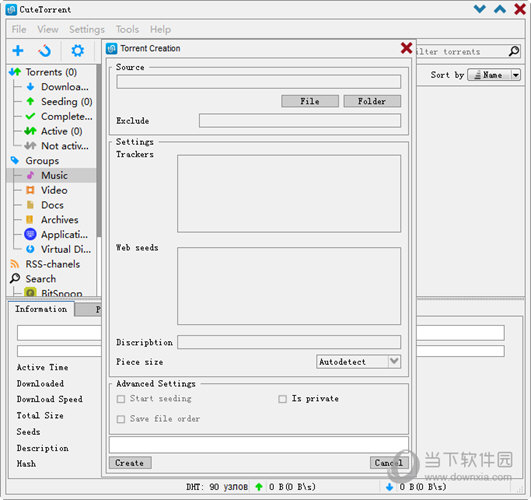Select Active (0) filter
The height and width of the screenshot is (500, 531).
(x=62, y=131)
